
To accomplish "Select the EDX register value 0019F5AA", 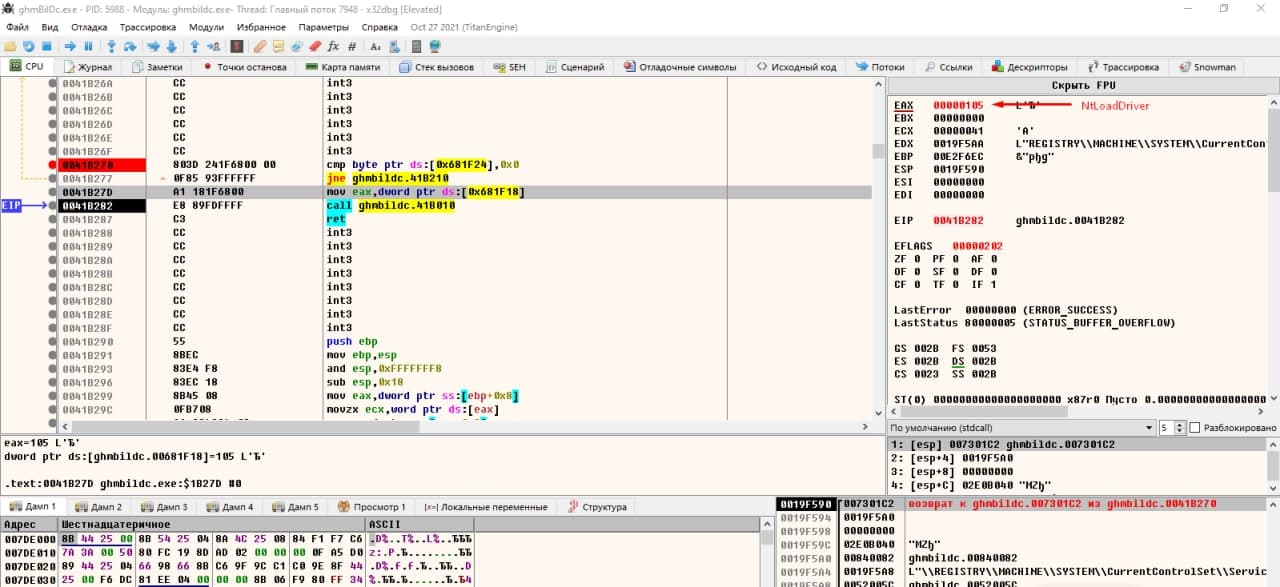I will pyautogui.click(x=958, y=144).
